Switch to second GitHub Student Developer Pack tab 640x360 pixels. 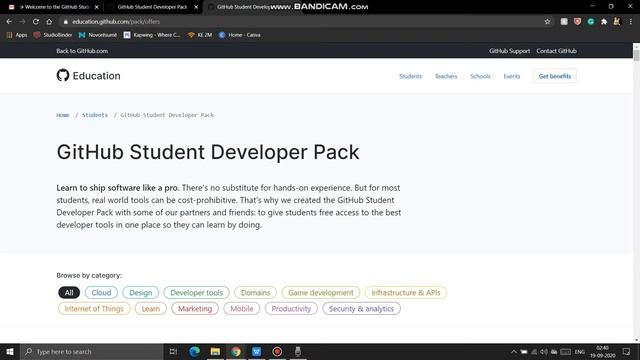152,7
